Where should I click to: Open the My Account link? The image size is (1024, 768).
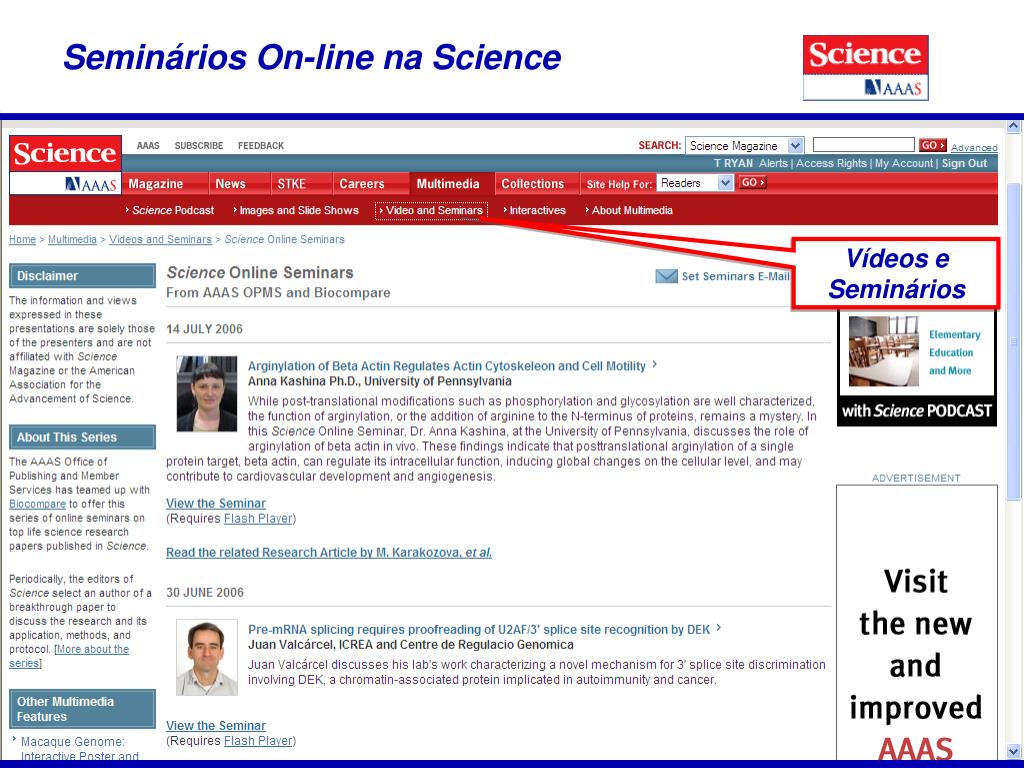pos(904,163)
